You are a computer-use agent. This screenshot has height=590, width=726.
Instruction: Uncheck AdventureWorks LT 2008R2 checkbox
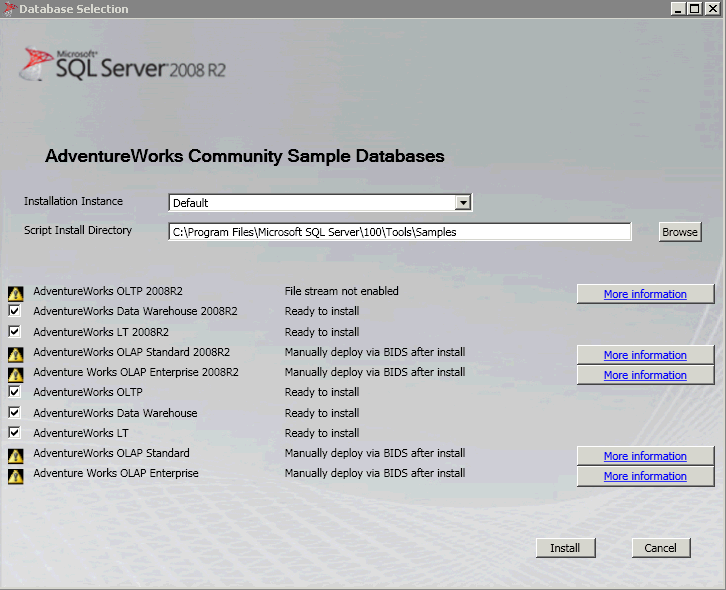15,332
